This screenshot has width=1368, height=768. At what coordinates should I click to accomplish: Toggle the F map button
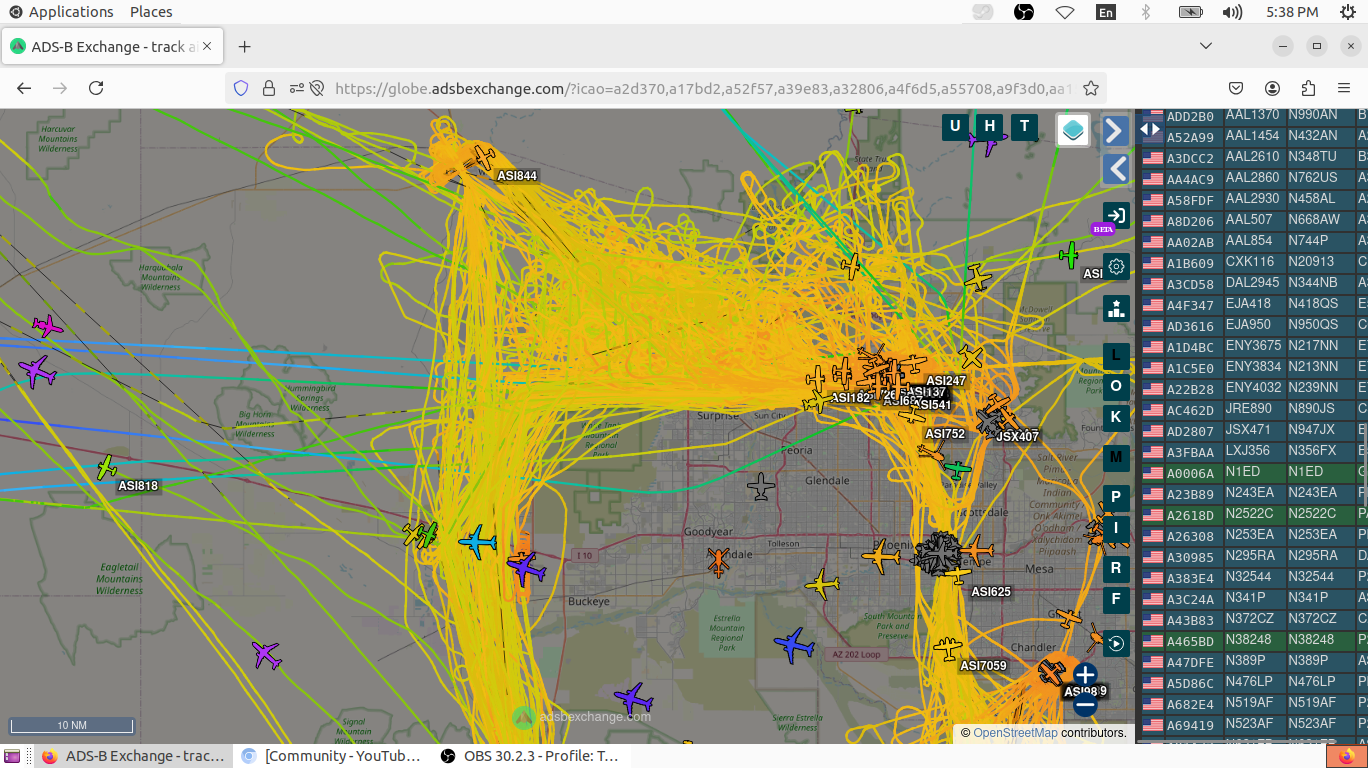[1116, 600]
